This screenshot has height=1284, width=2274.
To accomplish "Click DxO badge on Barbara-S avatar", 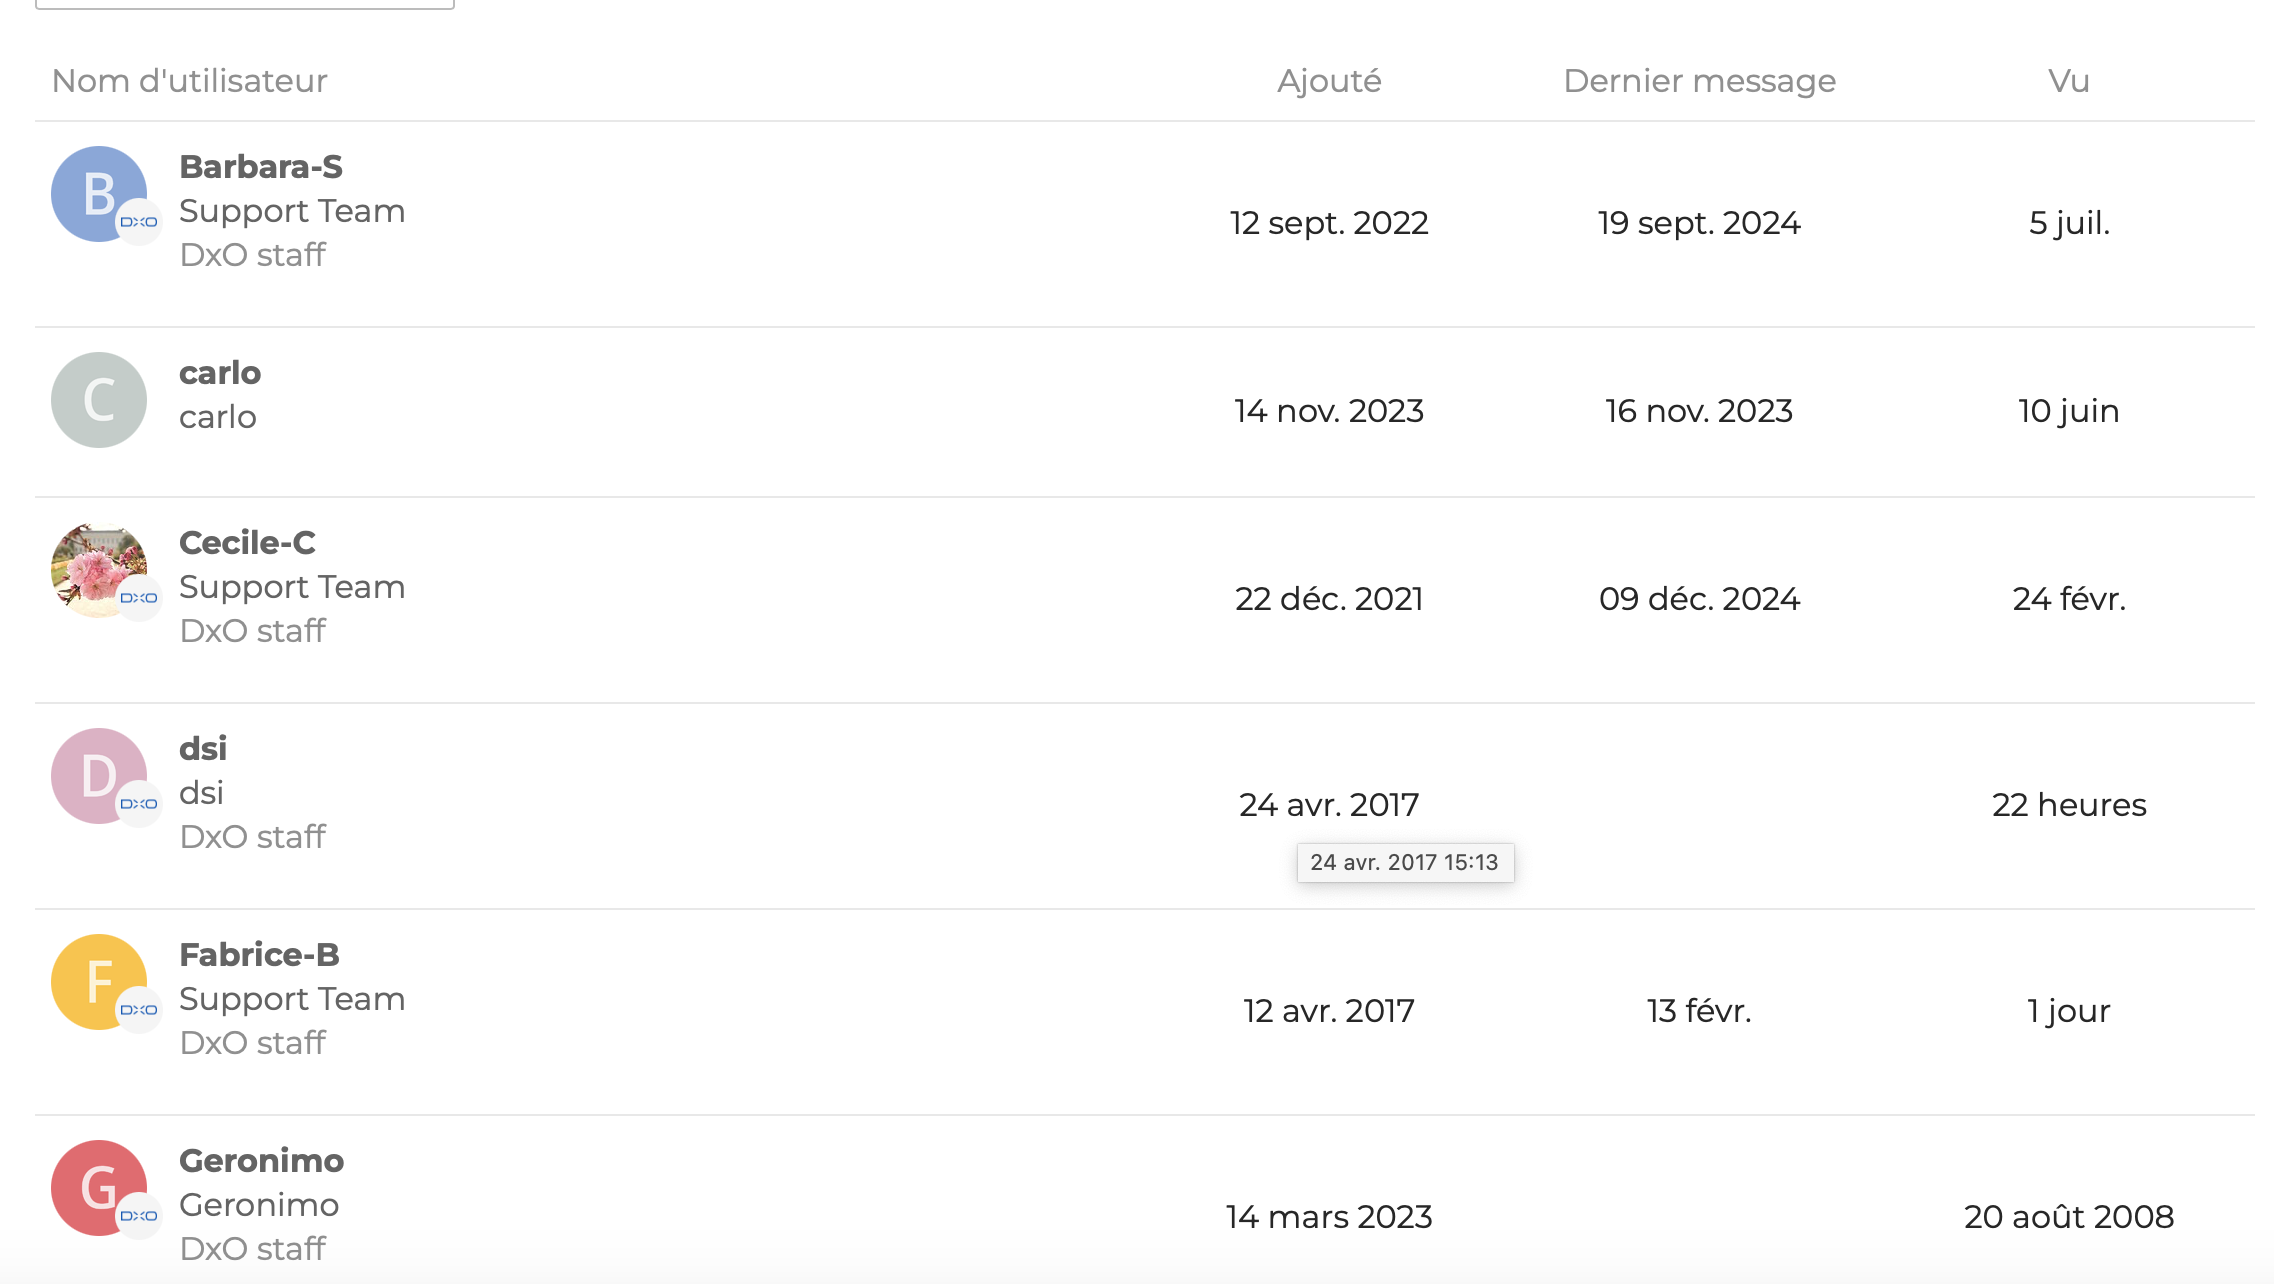I will pyautogui.click(x=139, y=222).
